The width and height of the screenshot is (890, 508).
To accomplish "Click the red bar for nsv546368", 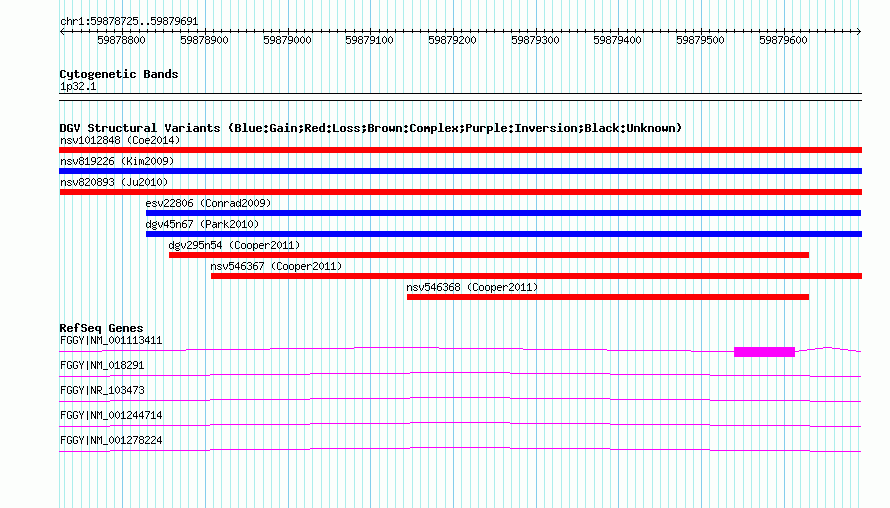I will pos(608,297).
